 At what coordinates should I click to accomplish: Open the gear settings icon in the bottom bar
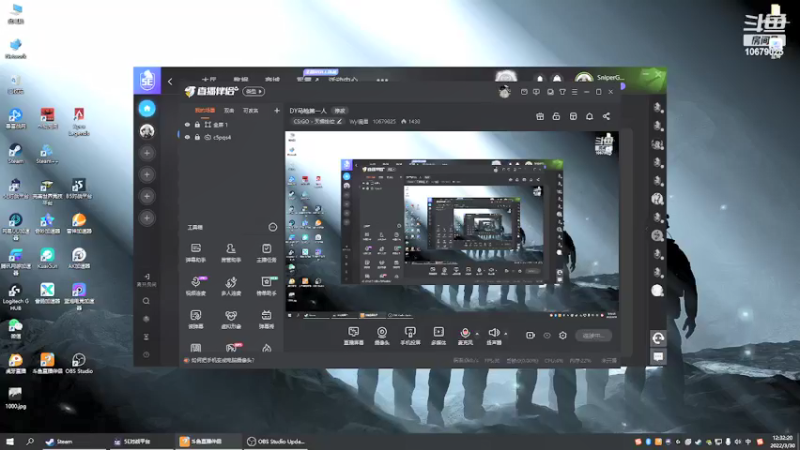563,335
